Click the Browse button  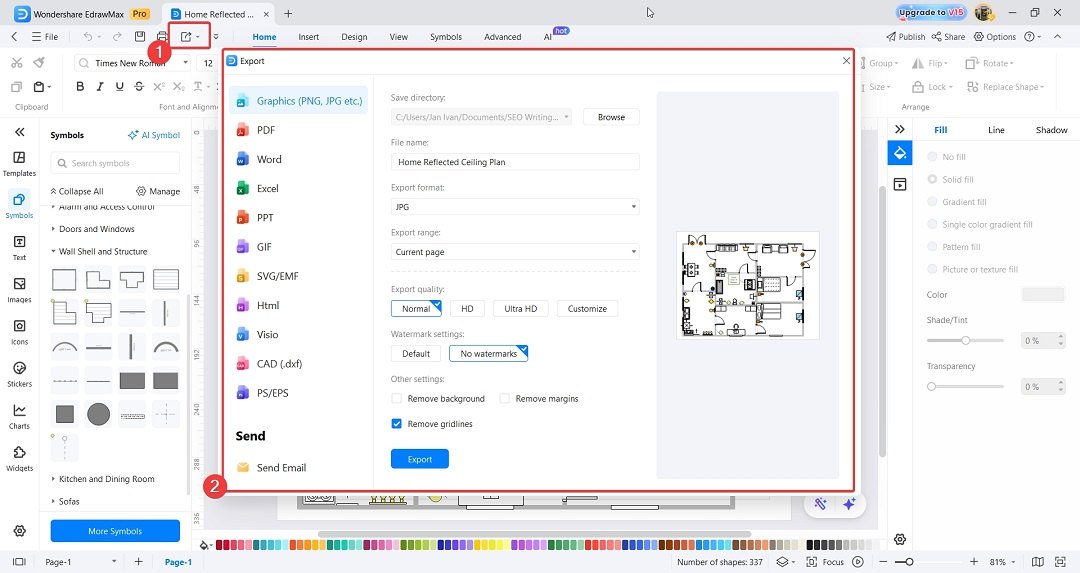point(611,117)
